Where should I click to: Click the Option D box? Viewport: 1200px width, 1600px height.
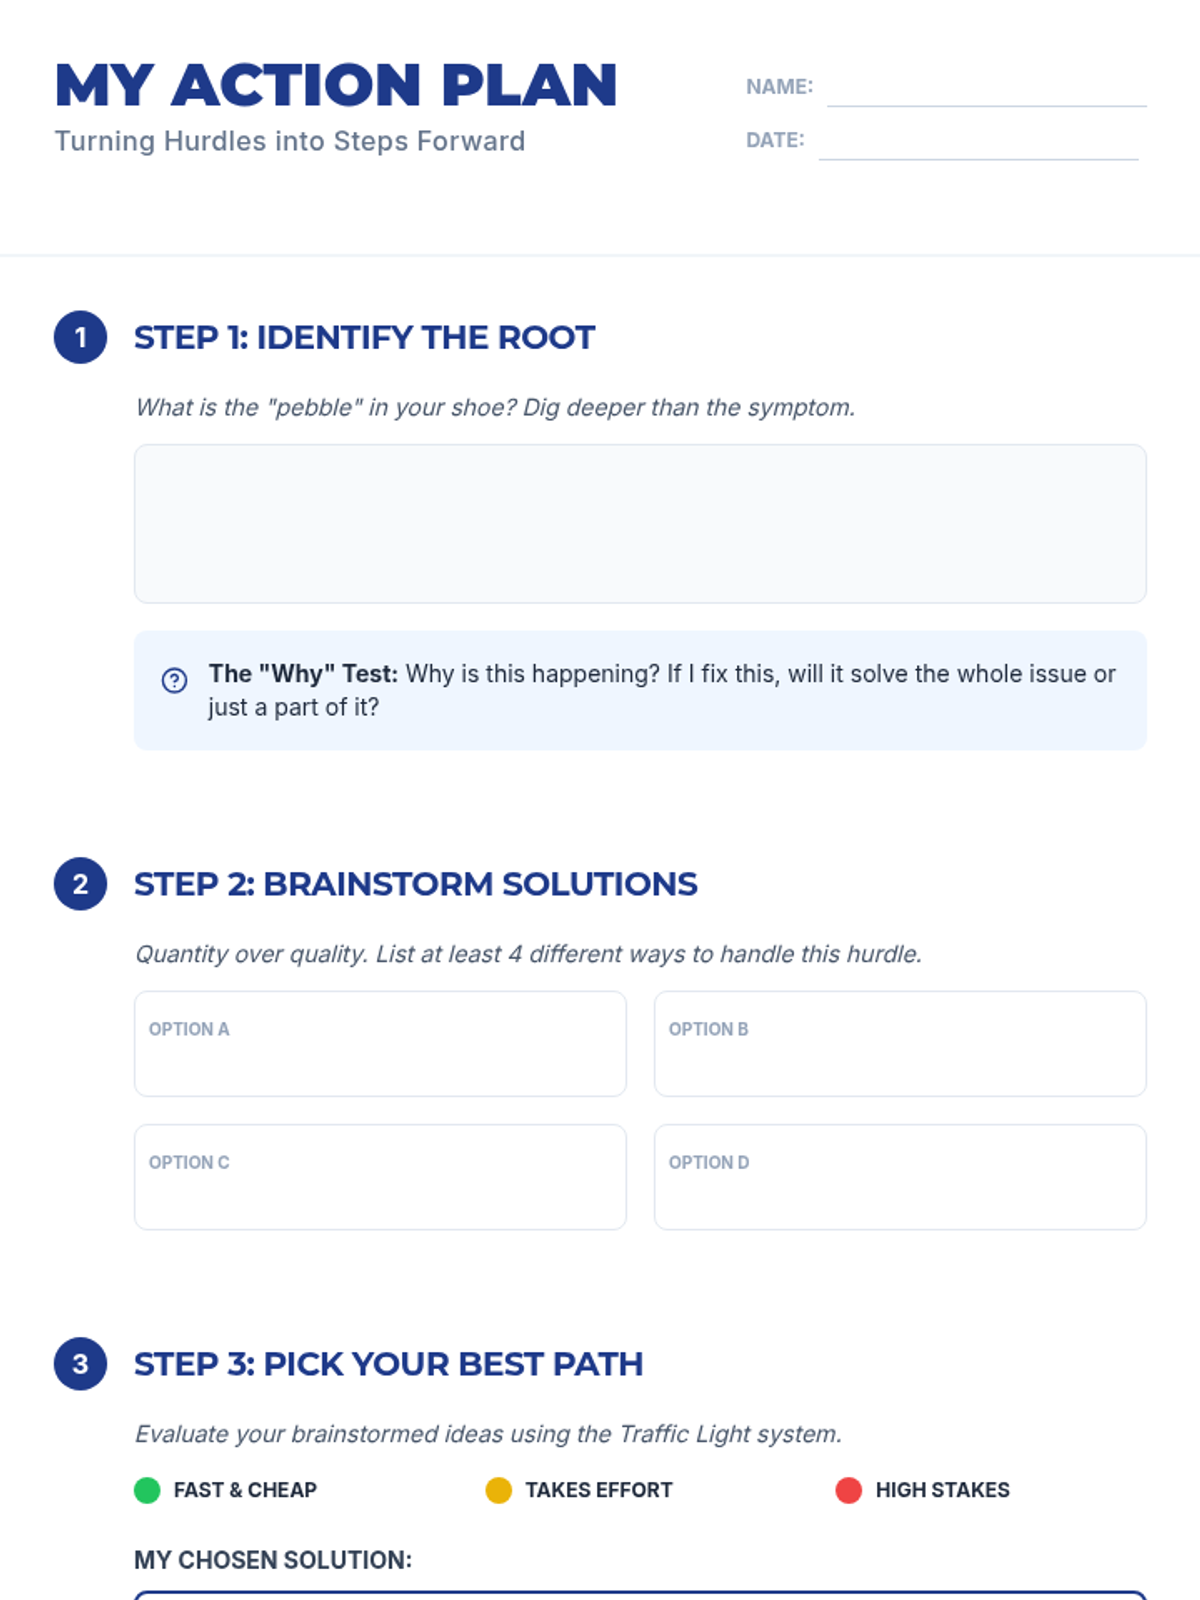(x=900, y=1177)
